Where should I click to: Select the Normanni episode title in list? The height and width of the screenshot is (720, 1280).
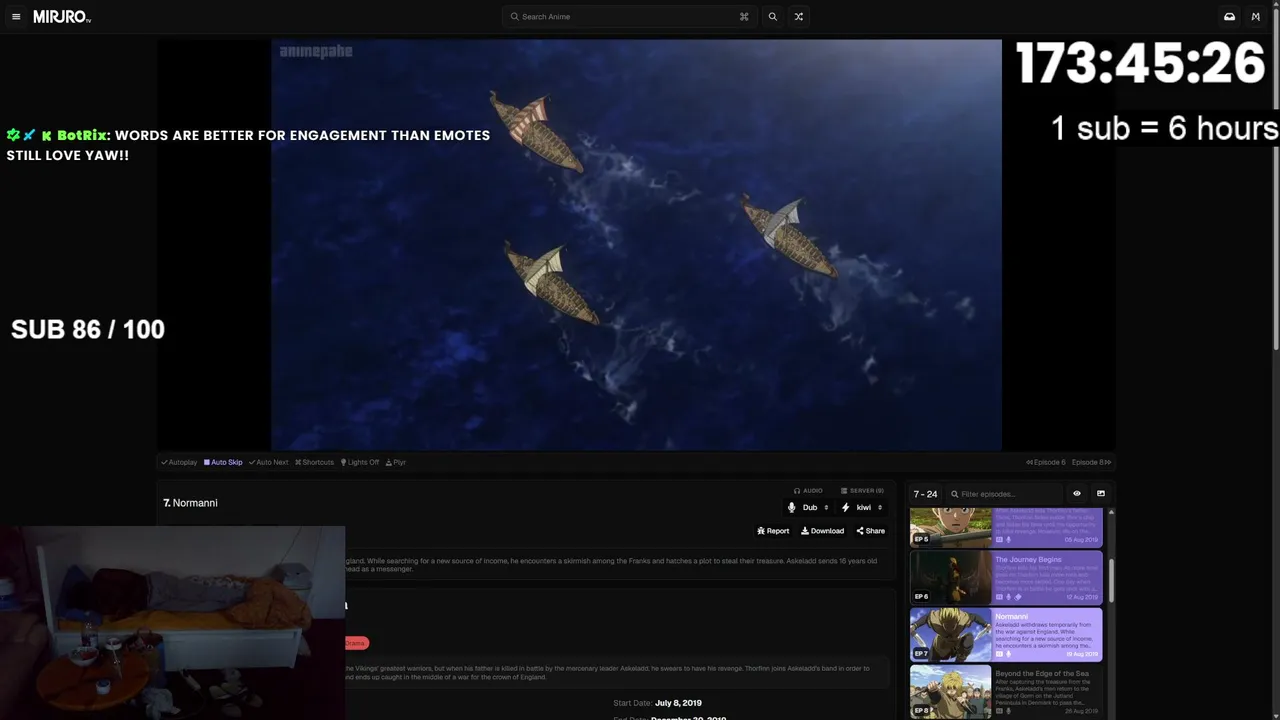pos(1011,617)
